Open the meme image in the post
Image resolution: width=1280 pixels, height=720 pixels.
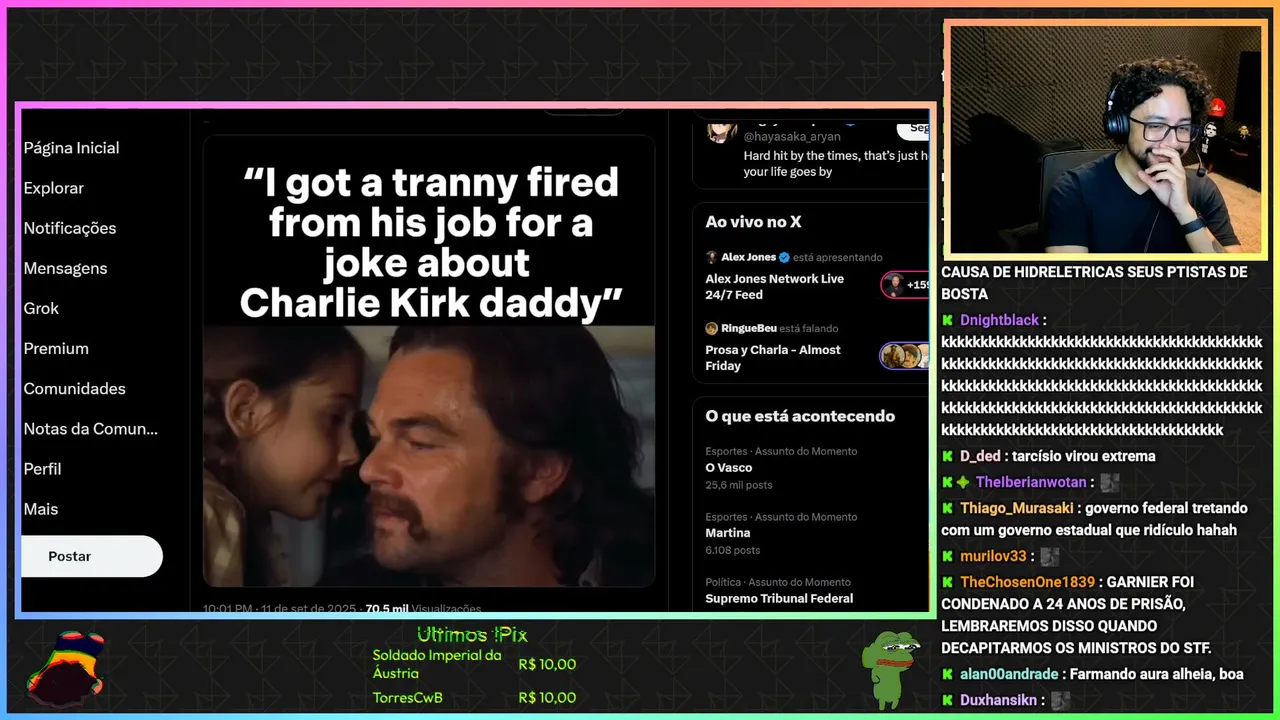[x=429, y=361]
